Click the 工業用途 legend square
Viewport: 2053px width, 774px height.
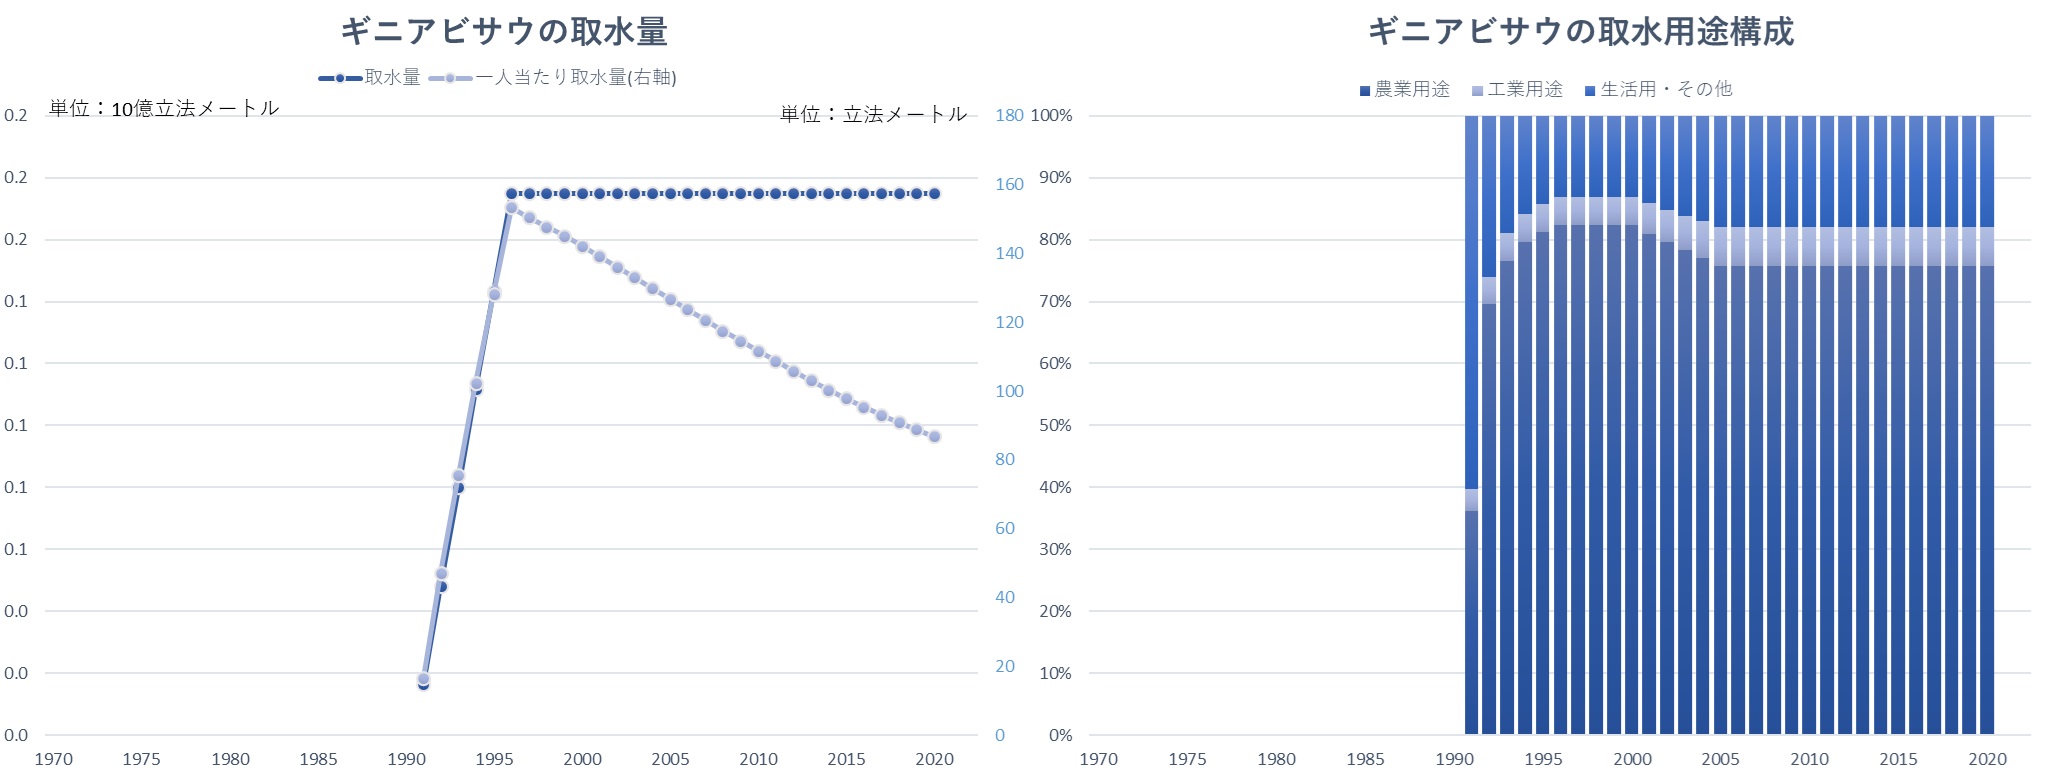click(x=1477, y=91)
